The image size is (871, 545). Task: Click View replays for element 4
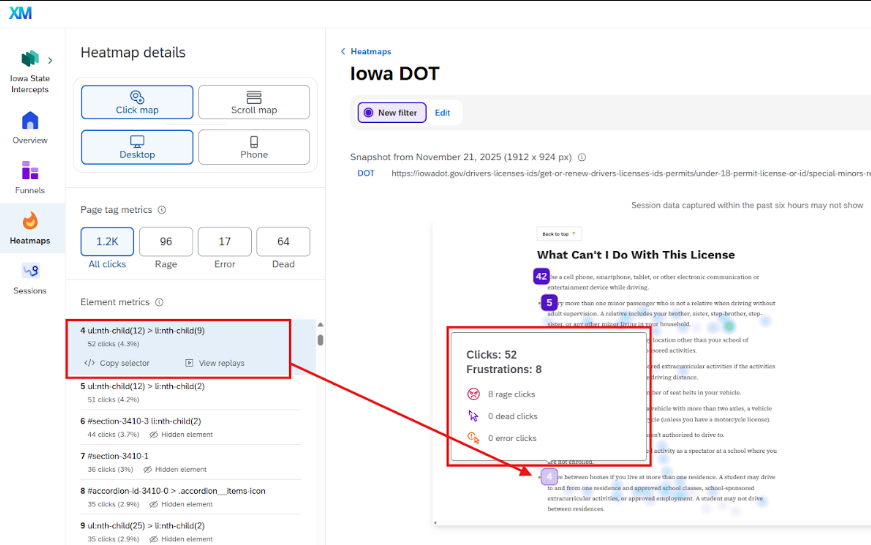click(215, 363)
